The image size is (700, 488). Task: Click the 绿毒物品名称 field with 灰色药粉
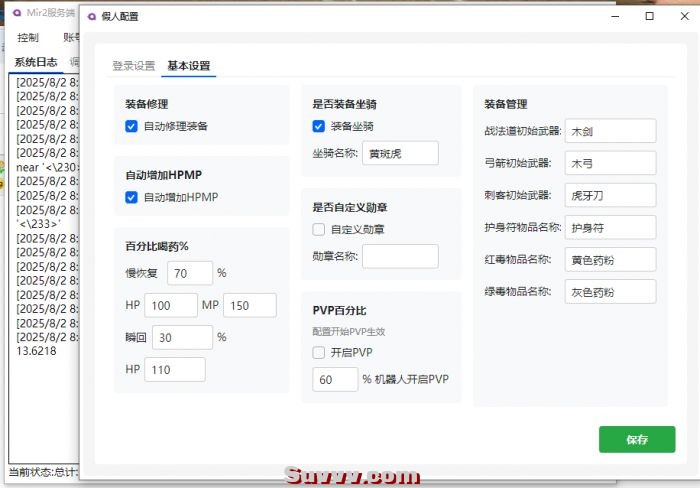610,292
